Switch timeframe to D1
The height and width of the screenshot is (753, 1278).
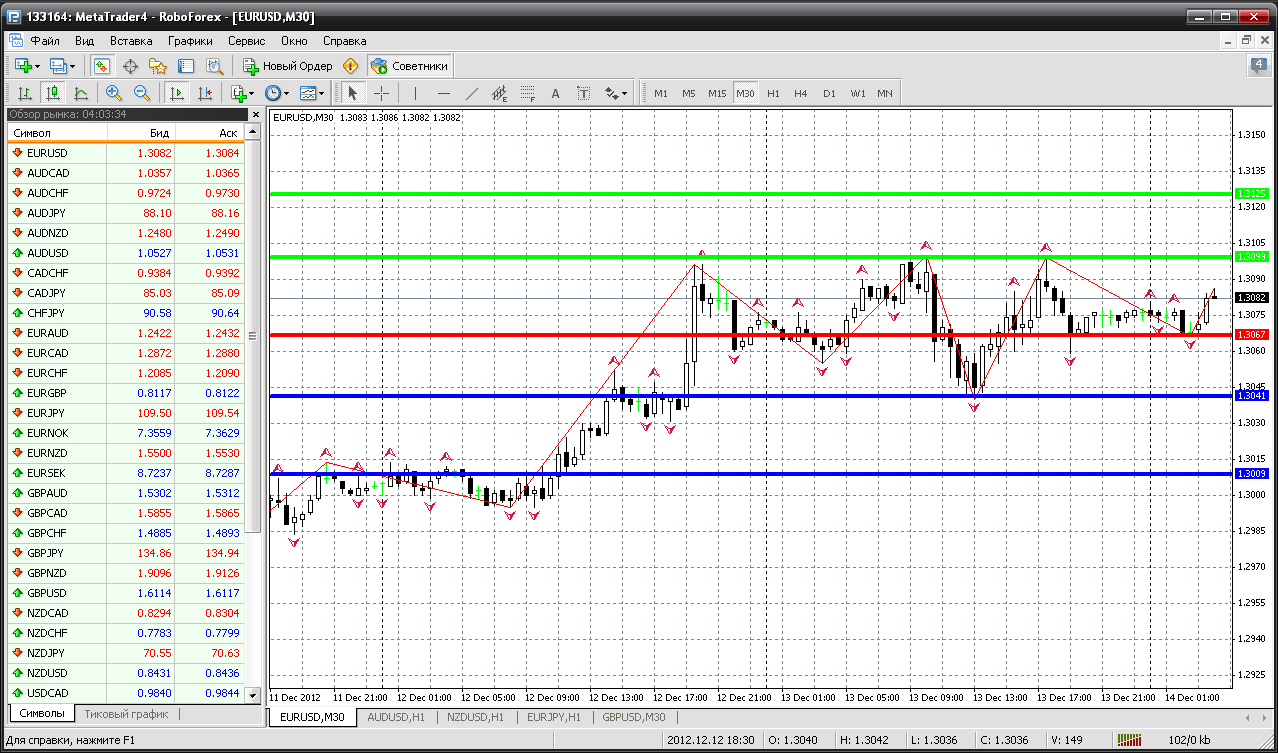pos(829,93)
